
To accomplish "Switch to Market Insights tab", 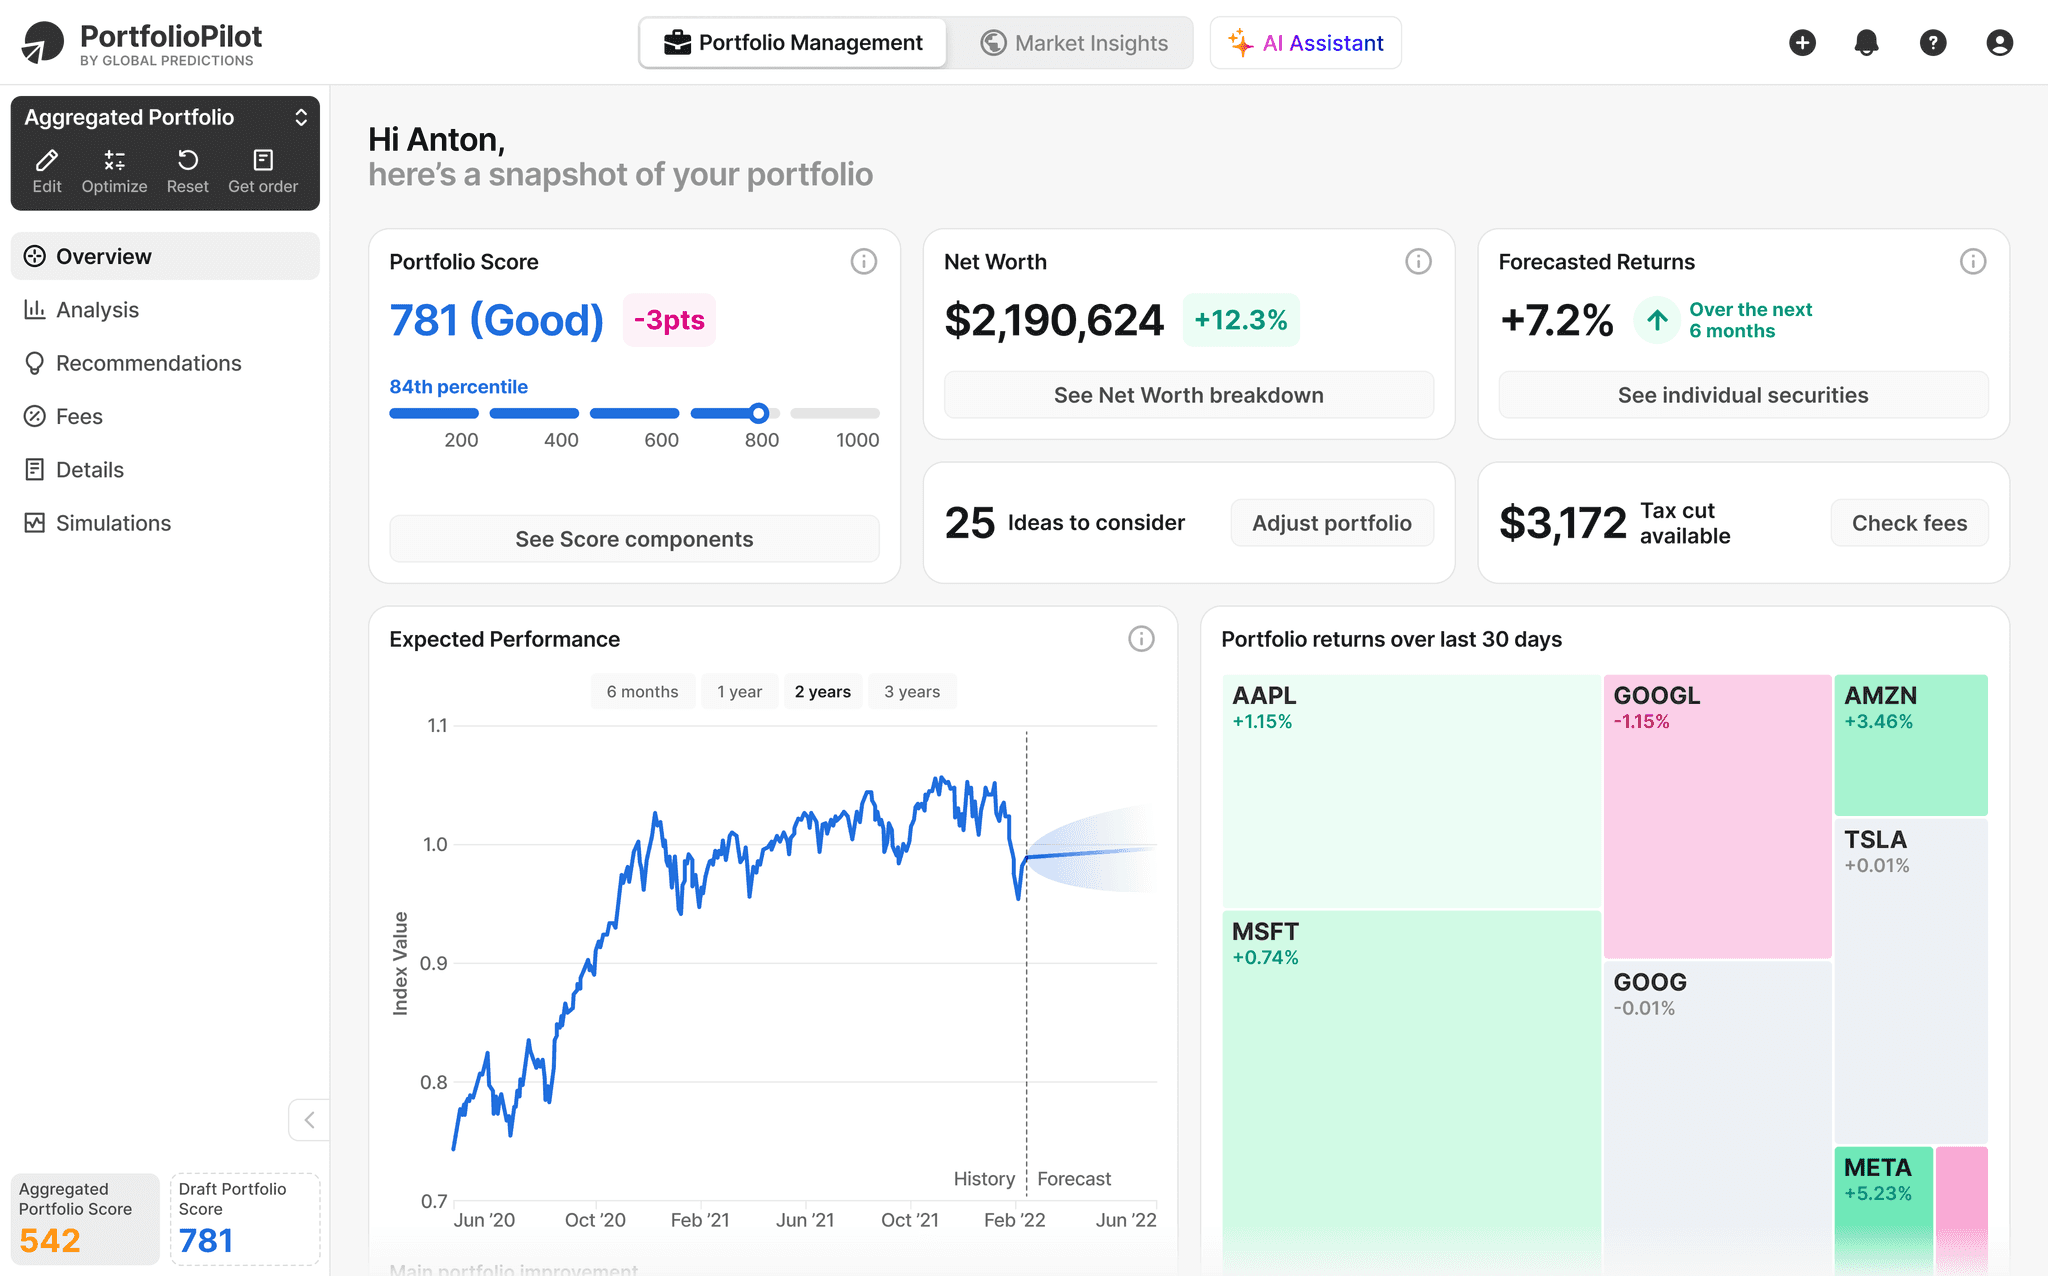I will (1073, 43).
